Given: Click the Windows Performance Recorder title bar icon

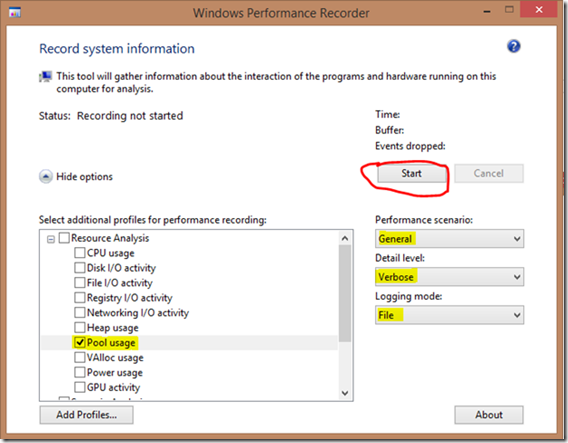Looking at the screenshot, I should (15, 12).
